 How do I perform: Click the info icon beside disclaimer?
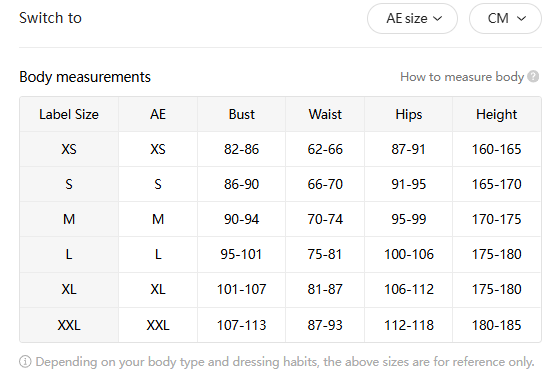pos(25,362)
